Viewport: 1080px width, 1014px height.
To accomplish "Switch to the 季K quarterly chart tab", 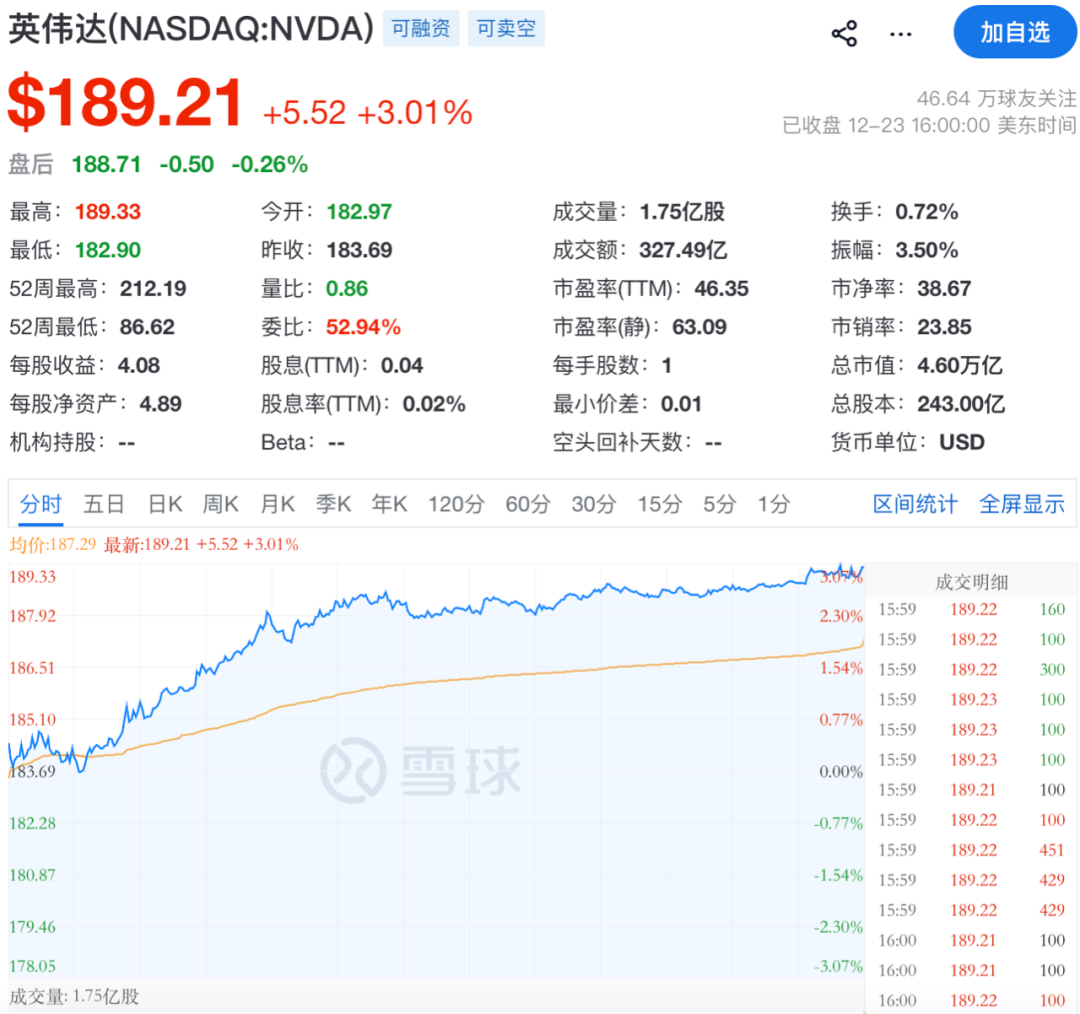I will point(333,505).
